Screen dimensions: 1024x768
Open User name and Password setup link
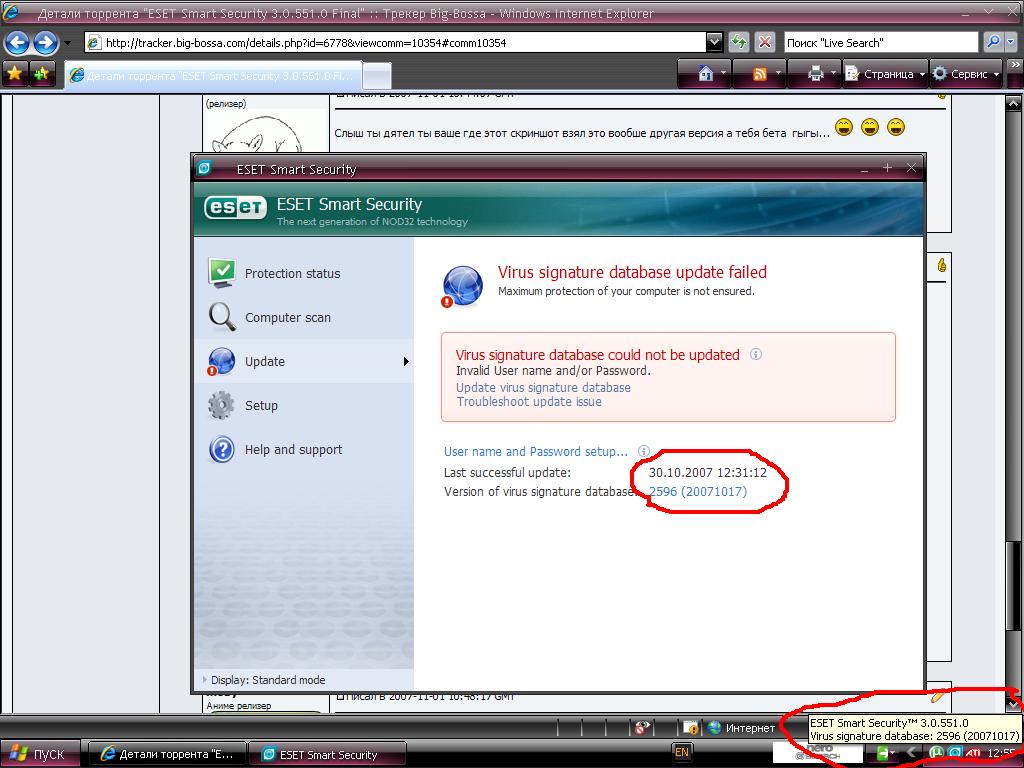(536, 451)
